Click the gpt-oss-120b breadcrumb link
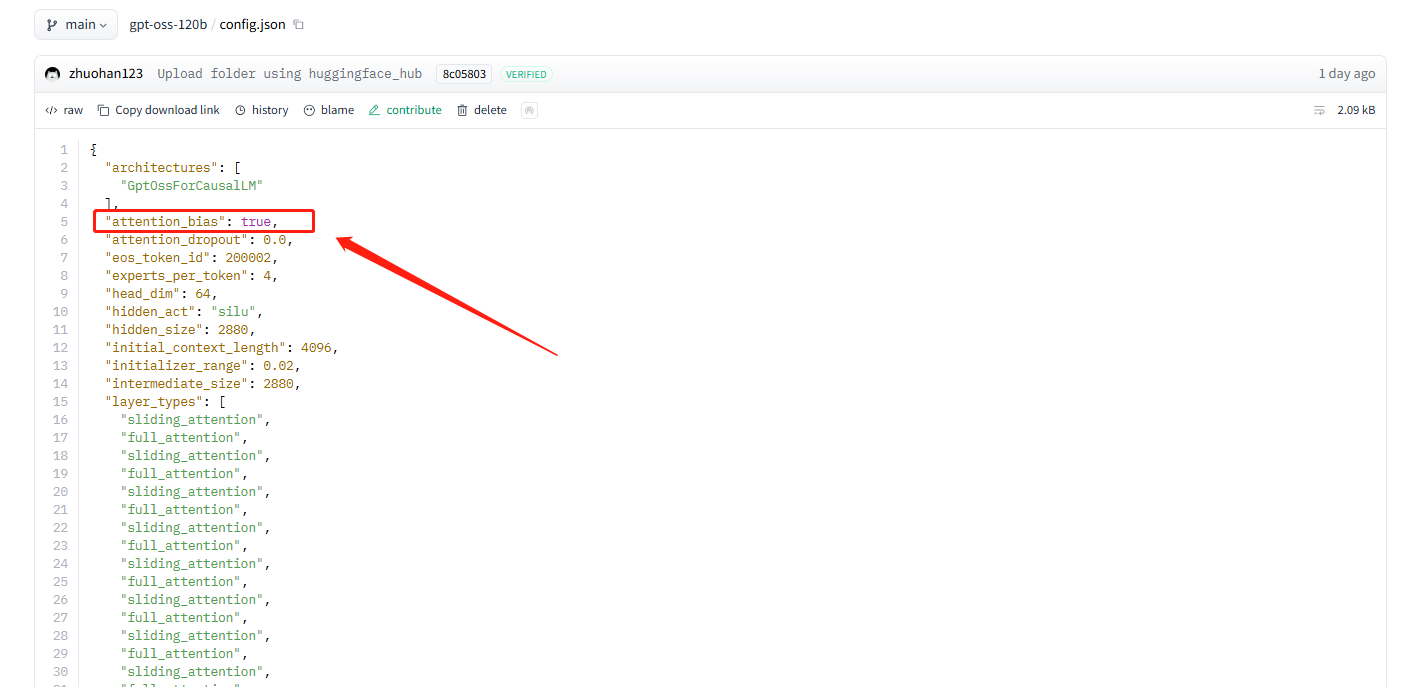 pyautogui.click(x=168, y=24)
